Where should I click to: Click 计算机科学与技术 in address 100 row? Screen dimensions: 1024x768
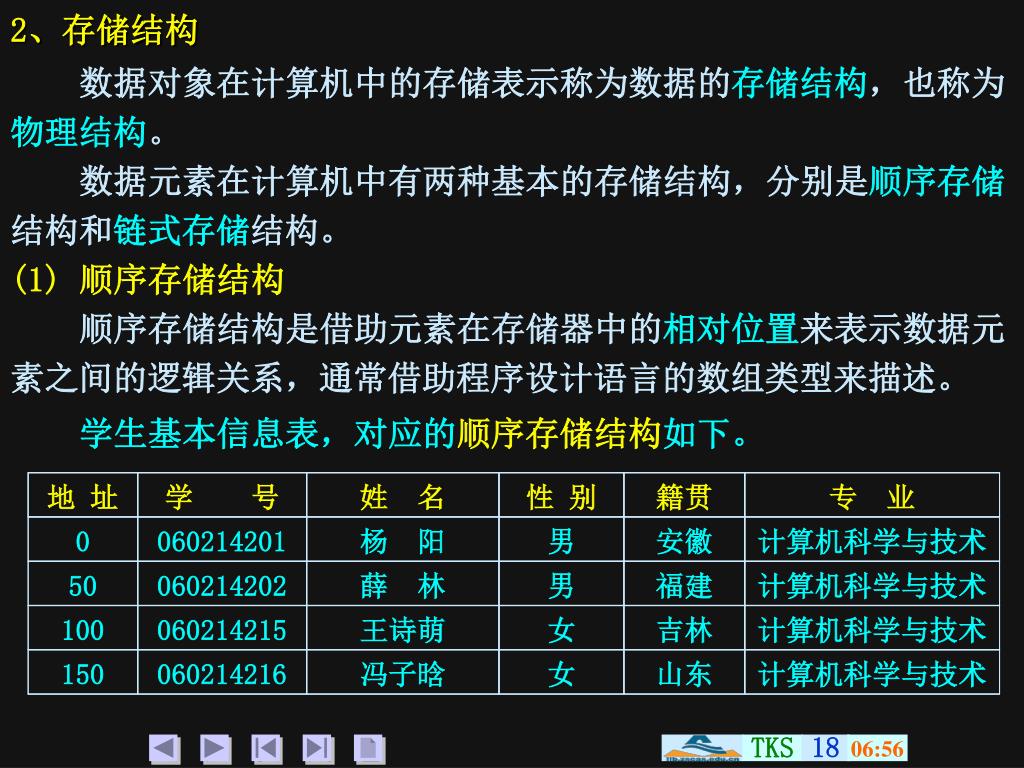click(x=872, y=630)
